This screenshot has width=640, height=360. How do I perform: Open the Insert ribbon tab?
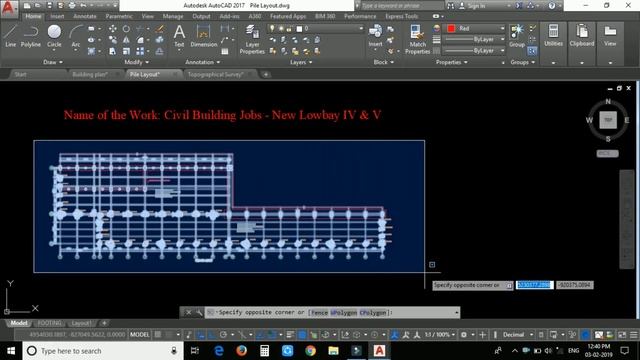click(x=57, y=16)
